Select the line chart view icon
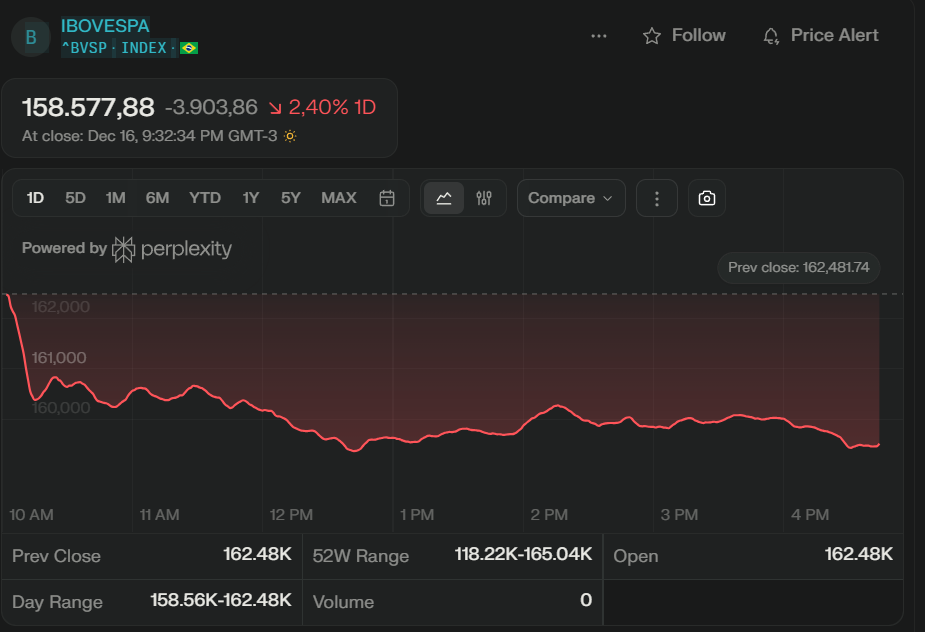The height and width of the screenshot is (632, 925). 444,198
